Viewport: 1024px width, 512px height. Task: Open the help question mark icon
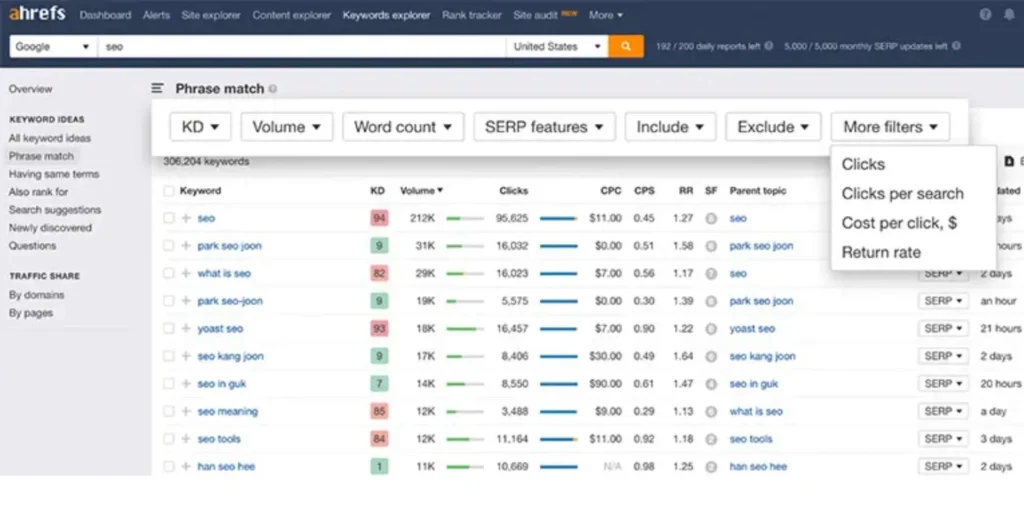tap(985, 15)
